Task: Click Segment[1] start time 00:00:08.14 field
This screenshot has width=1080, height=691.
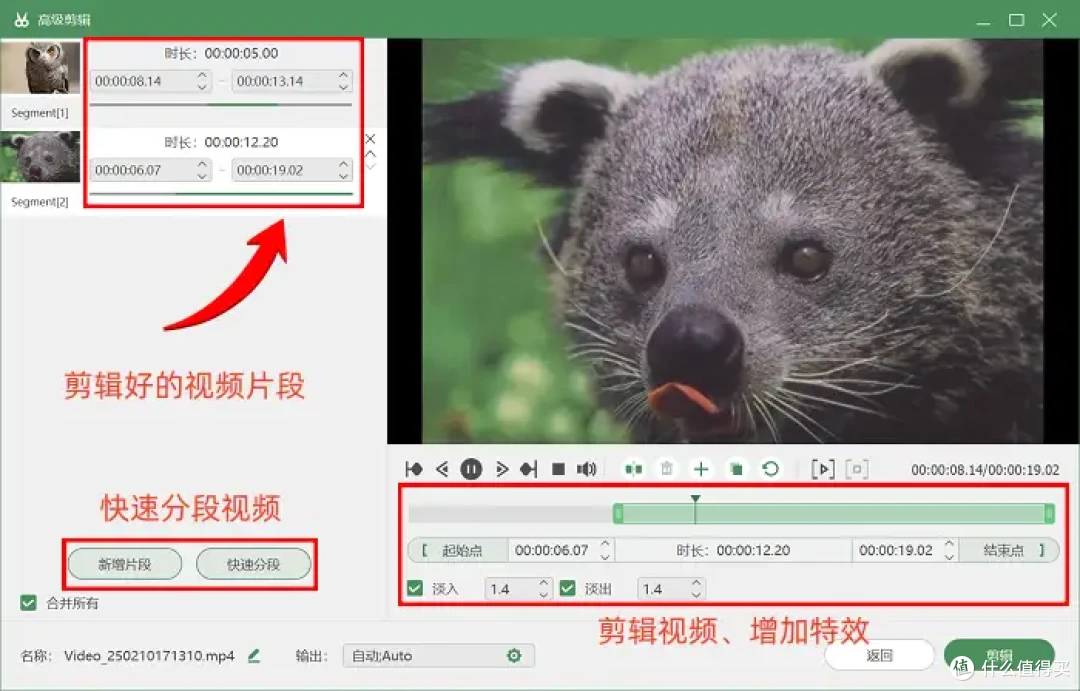Action: click(151, 81)
